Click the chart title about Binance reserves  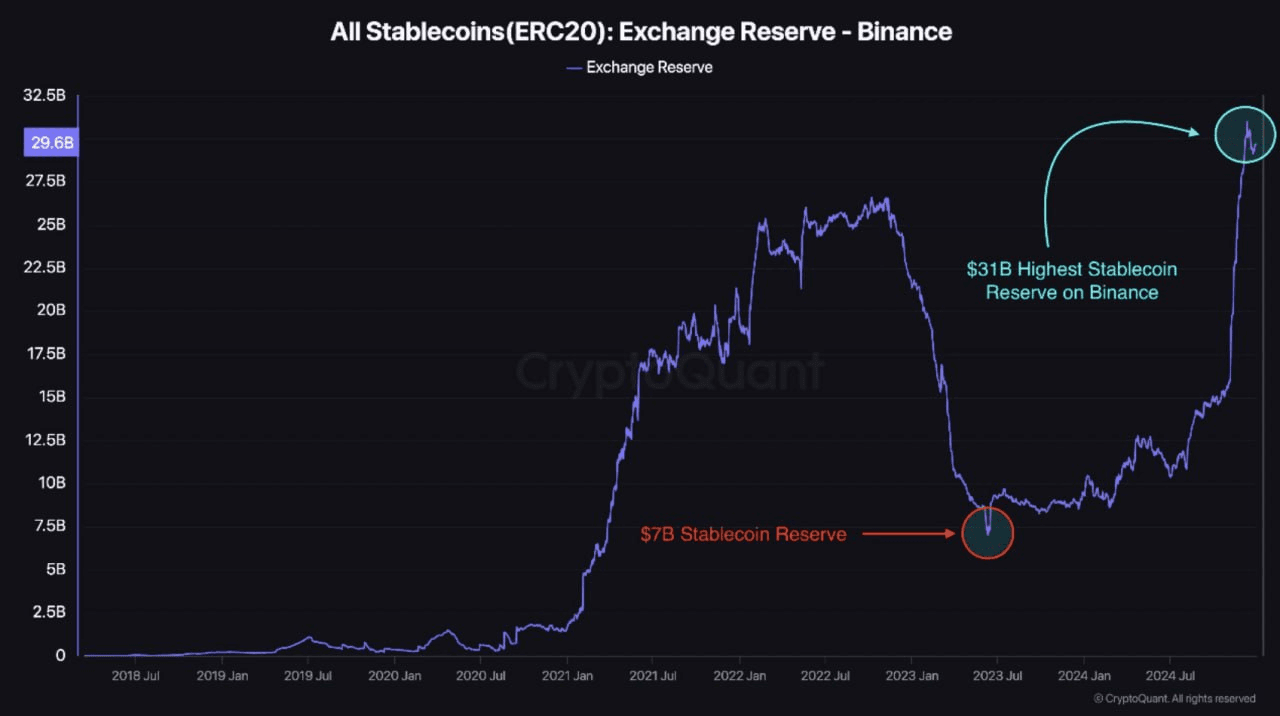pyautogui.click(x=641, y=32)
